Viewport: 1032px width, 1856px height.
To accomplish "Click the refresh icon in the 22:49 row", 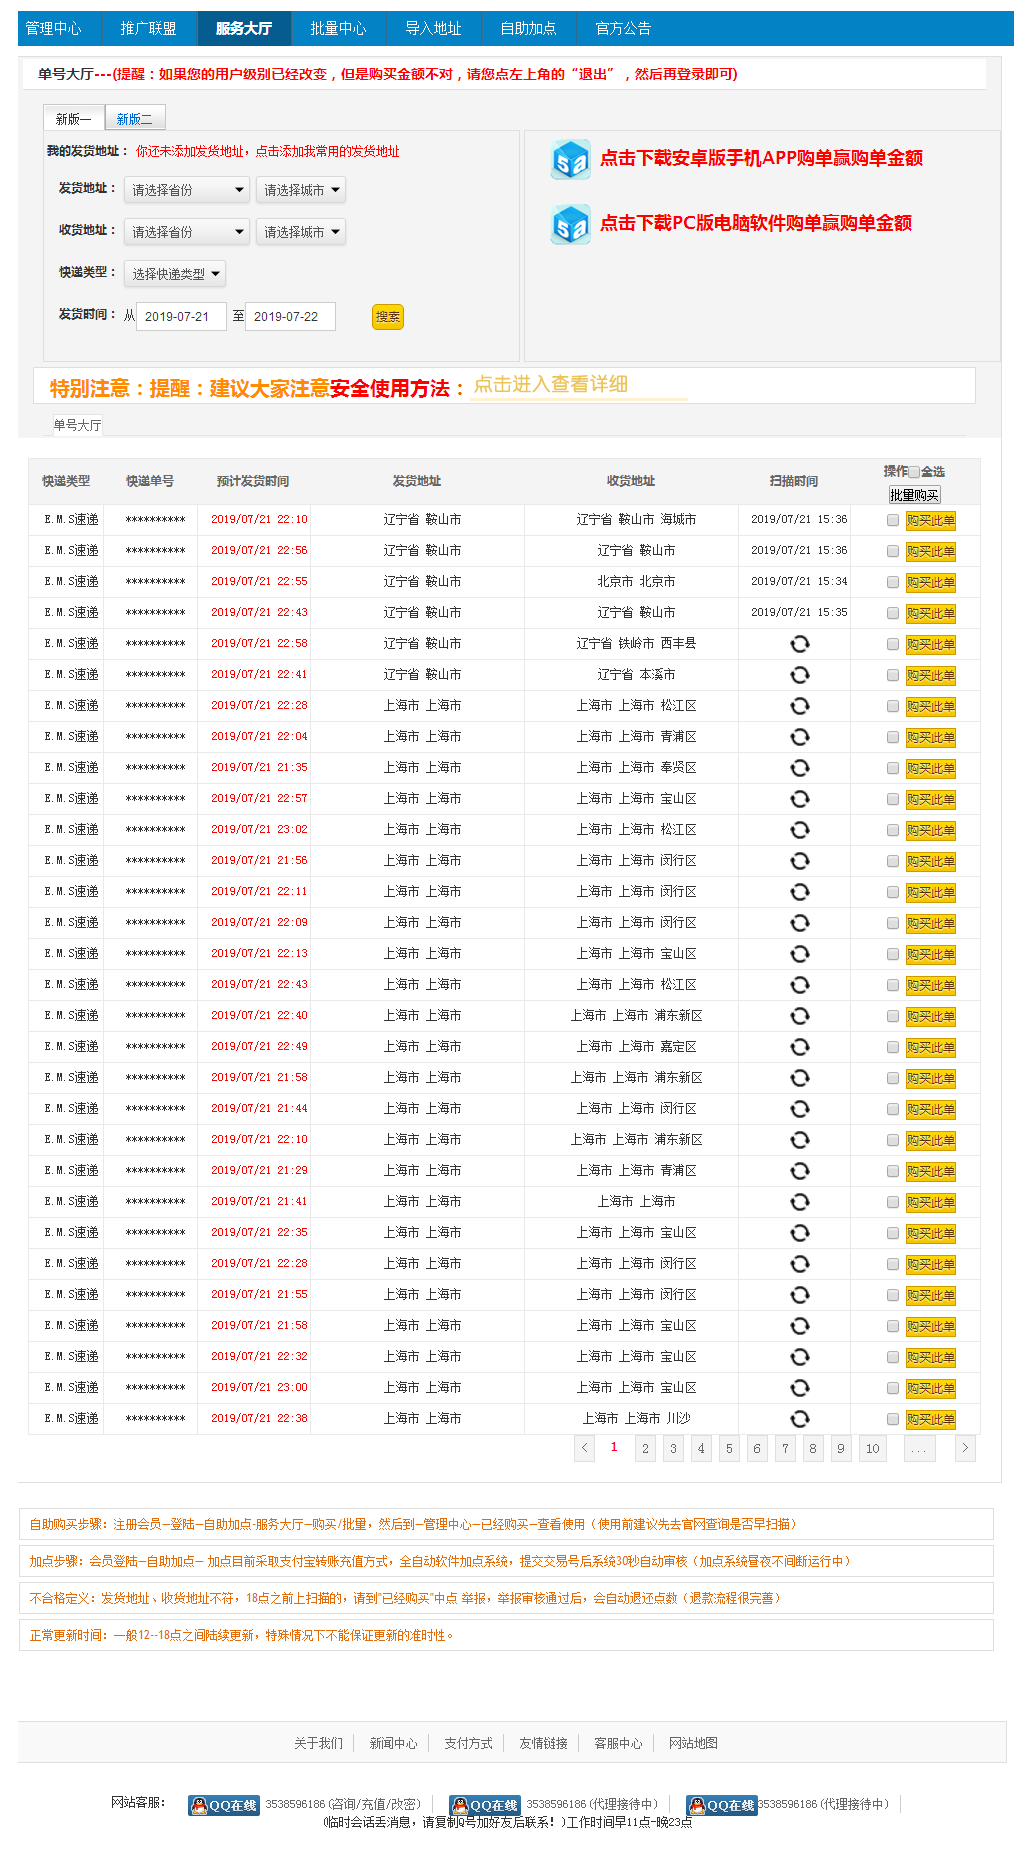I will [800, 1047].
